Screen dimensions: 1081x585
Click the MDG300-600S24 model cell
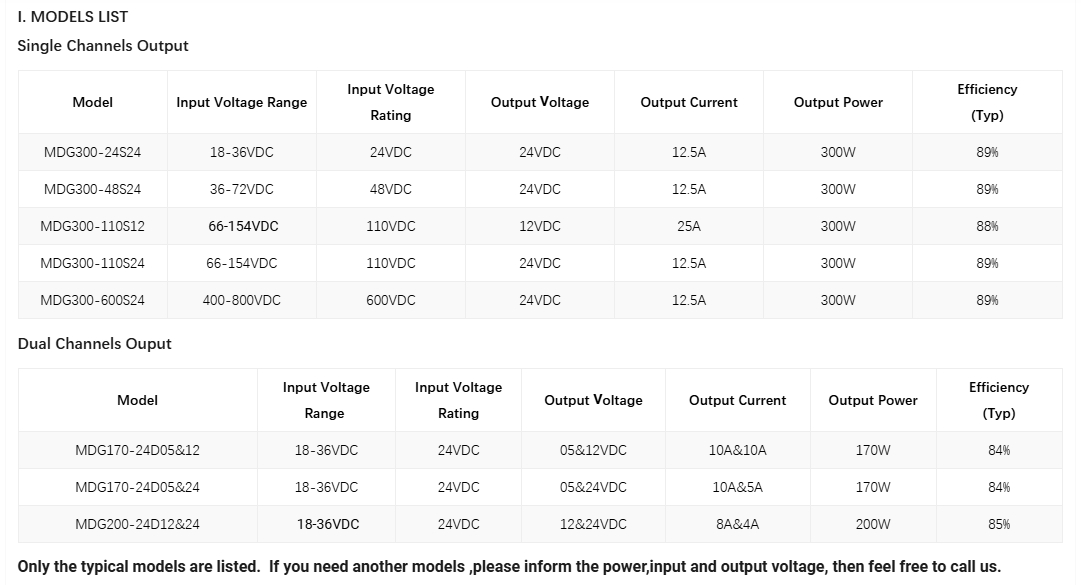coord(92,300)
